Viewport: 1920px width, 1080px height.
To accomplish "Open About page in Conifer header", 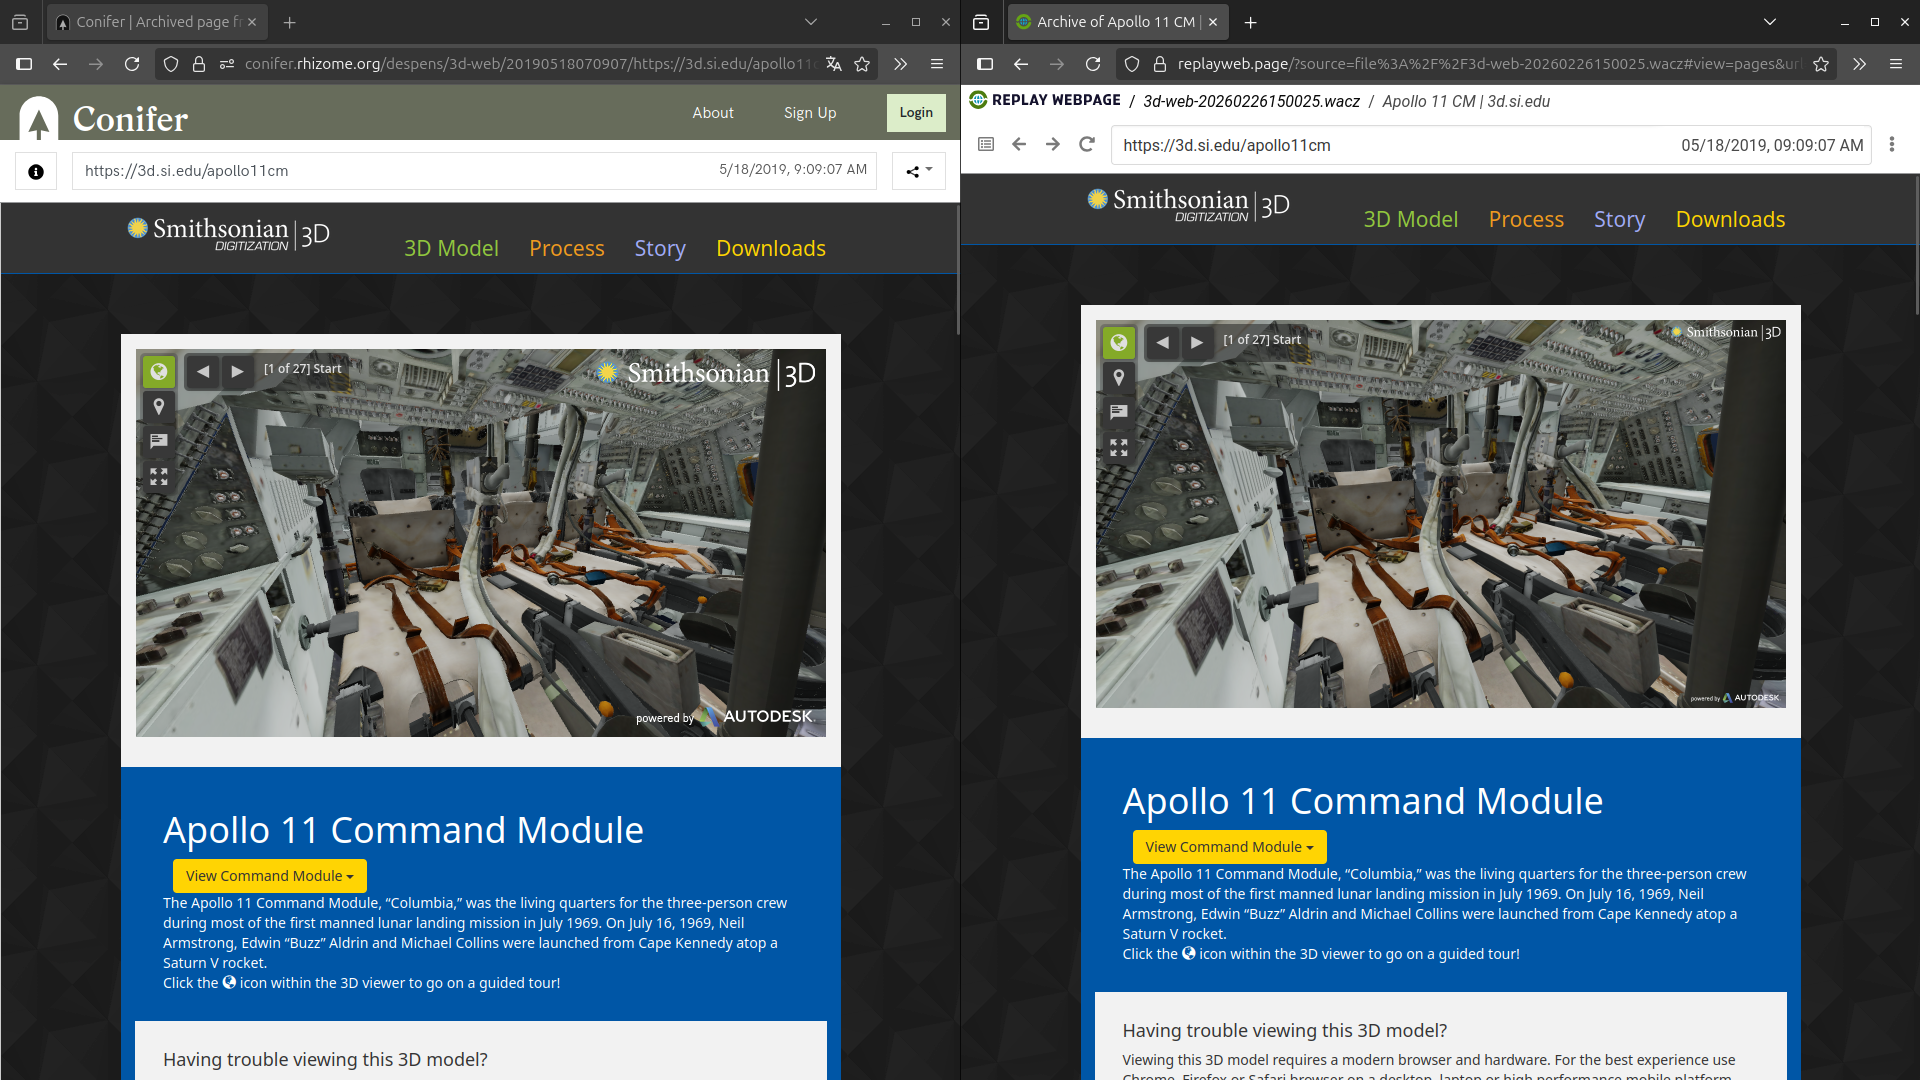I will tap(713, 113).
